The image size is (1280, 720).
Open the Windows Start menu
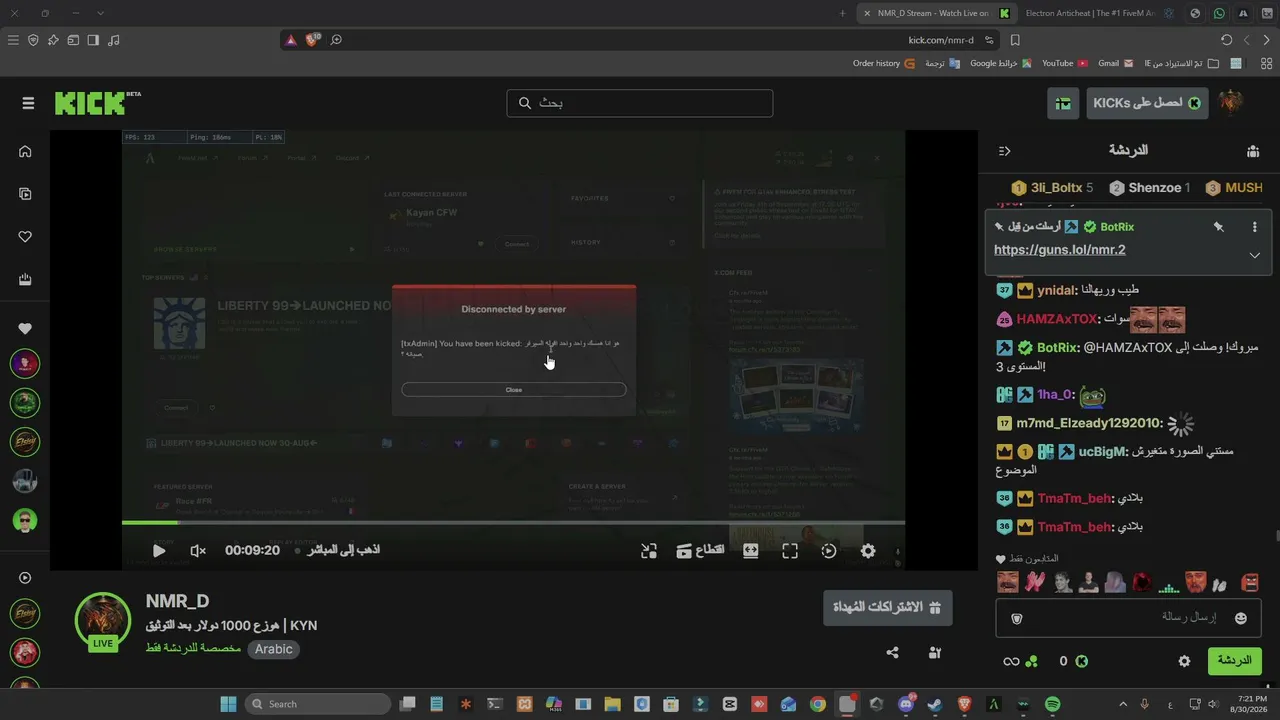[228, 704]
